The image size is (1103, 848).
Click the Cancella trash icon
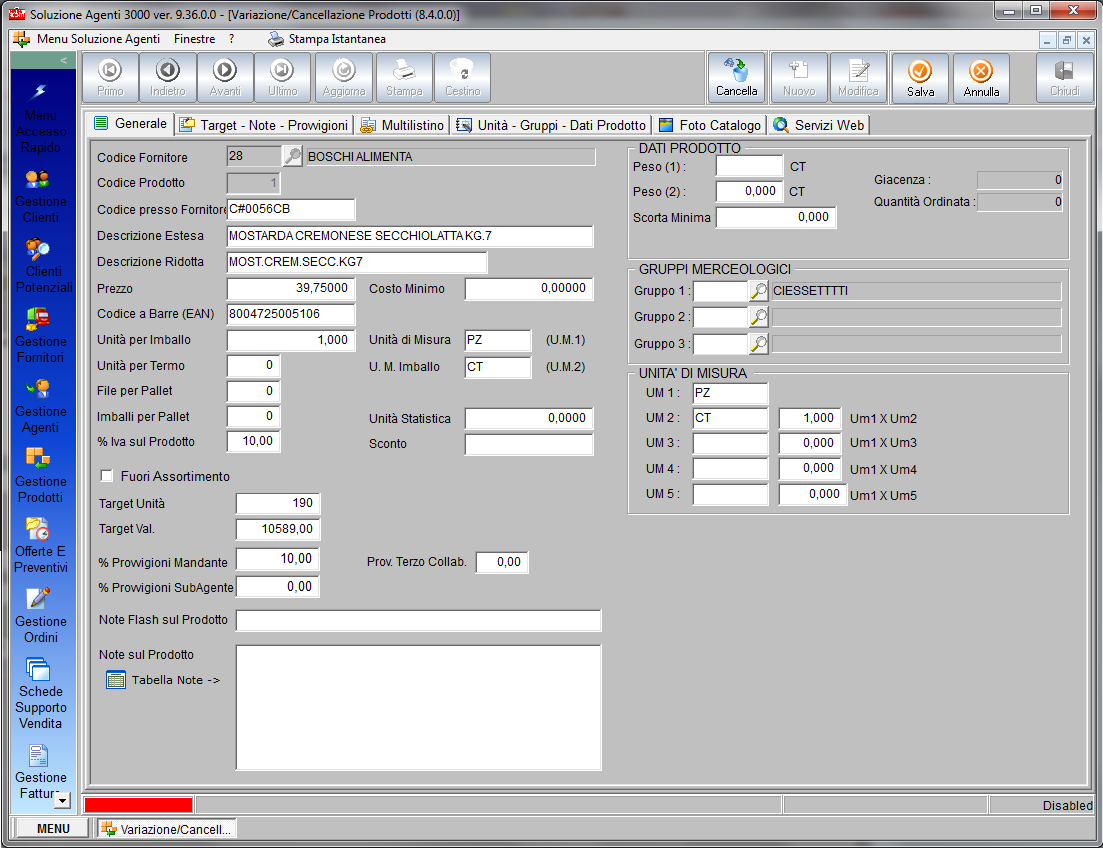737,71
